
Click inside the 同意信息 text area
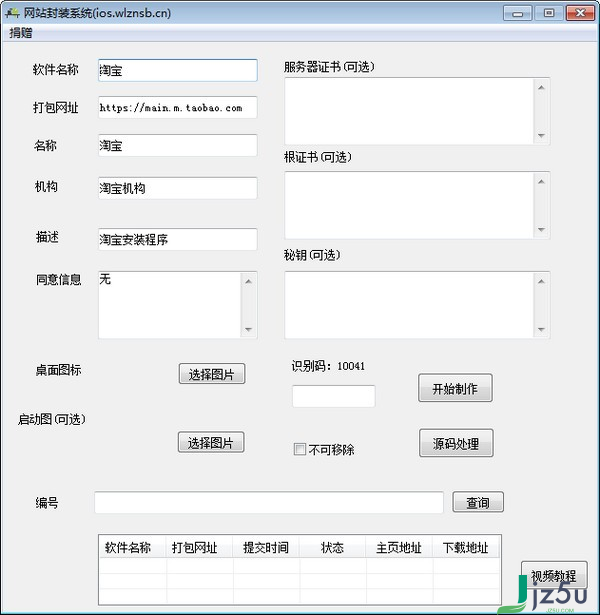[169, 304]
